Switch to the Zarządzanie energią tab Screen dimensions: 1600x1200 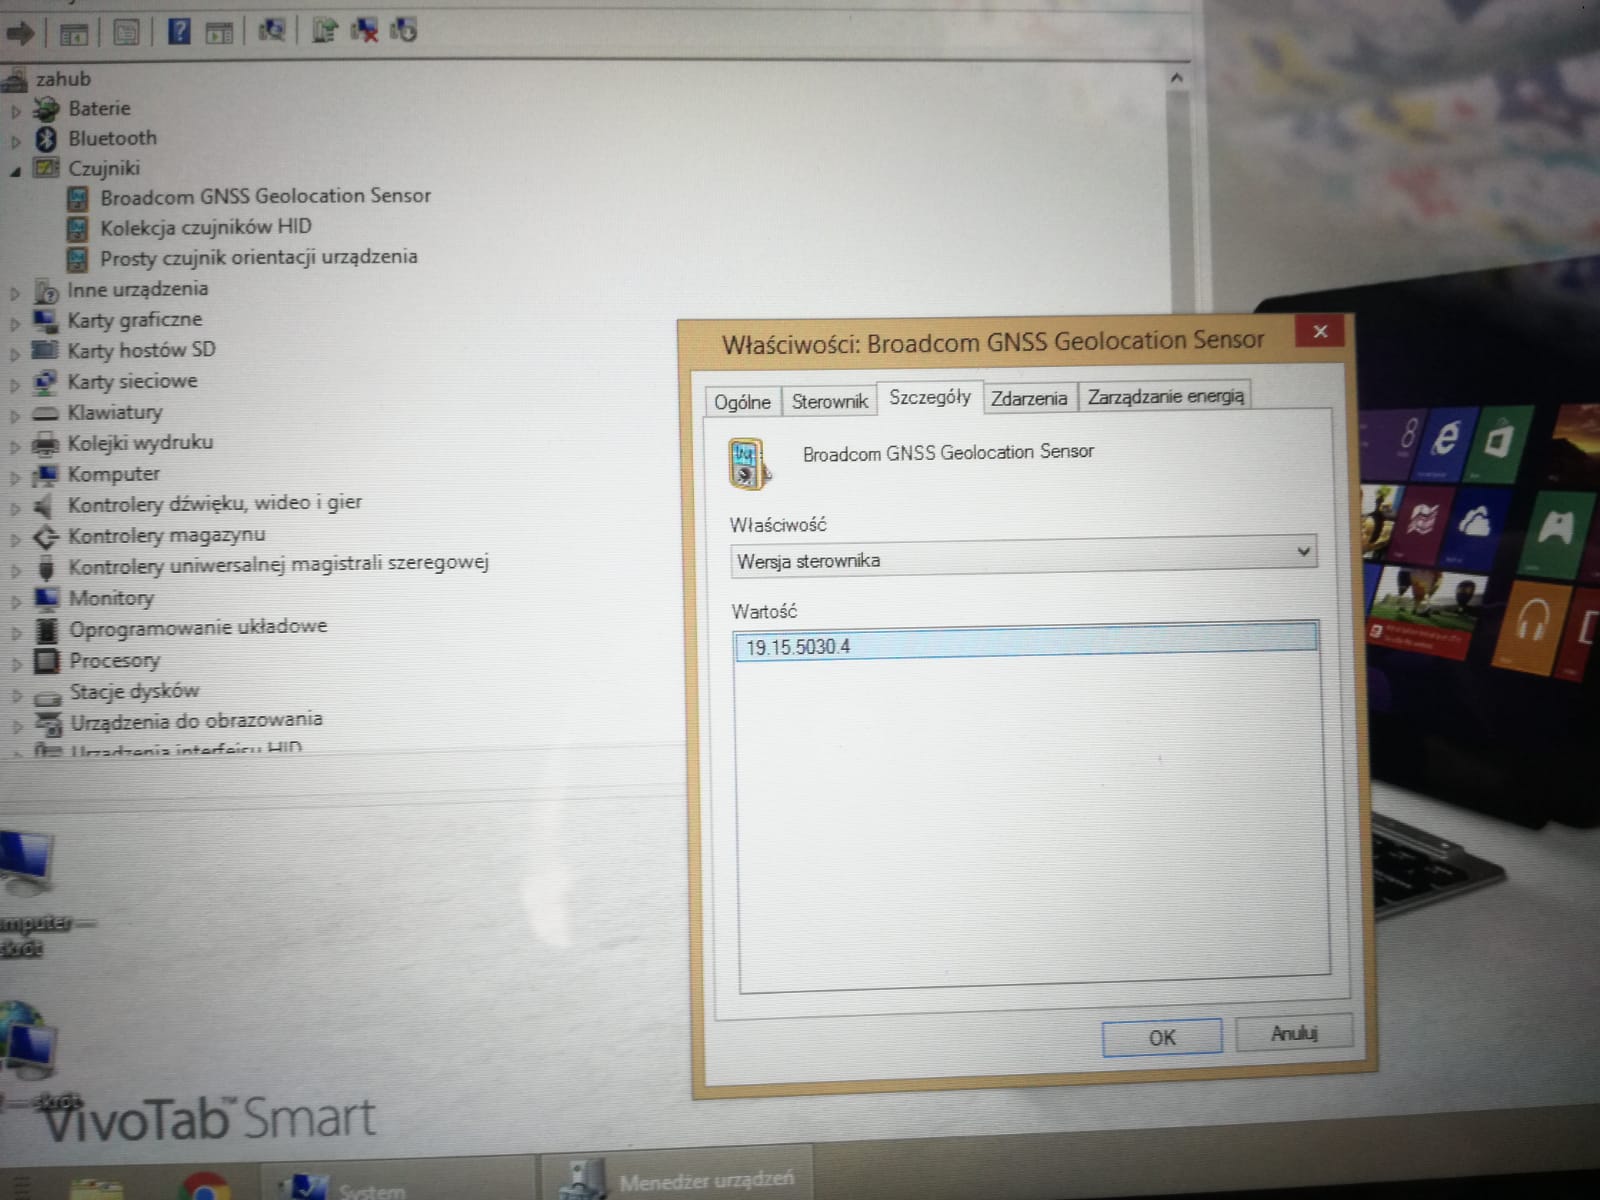pyautogui.click(x=1166, y=396)
